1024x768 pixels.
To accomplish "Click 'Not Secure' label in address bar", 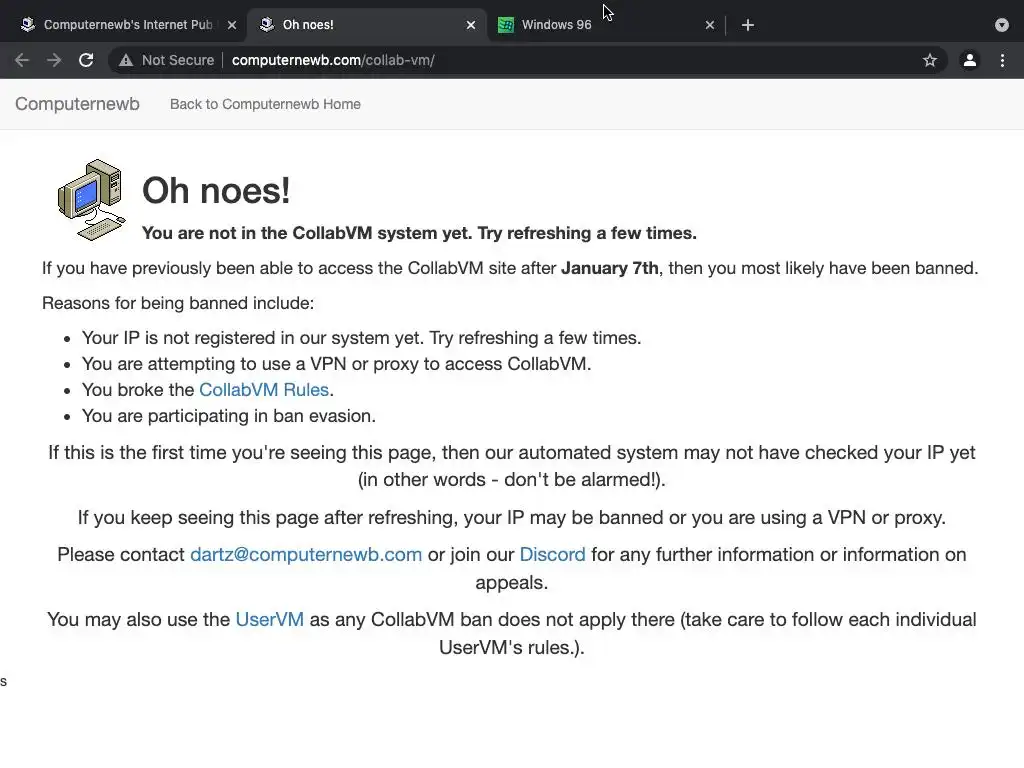I will pyautogui.click(x=178, y=60).
